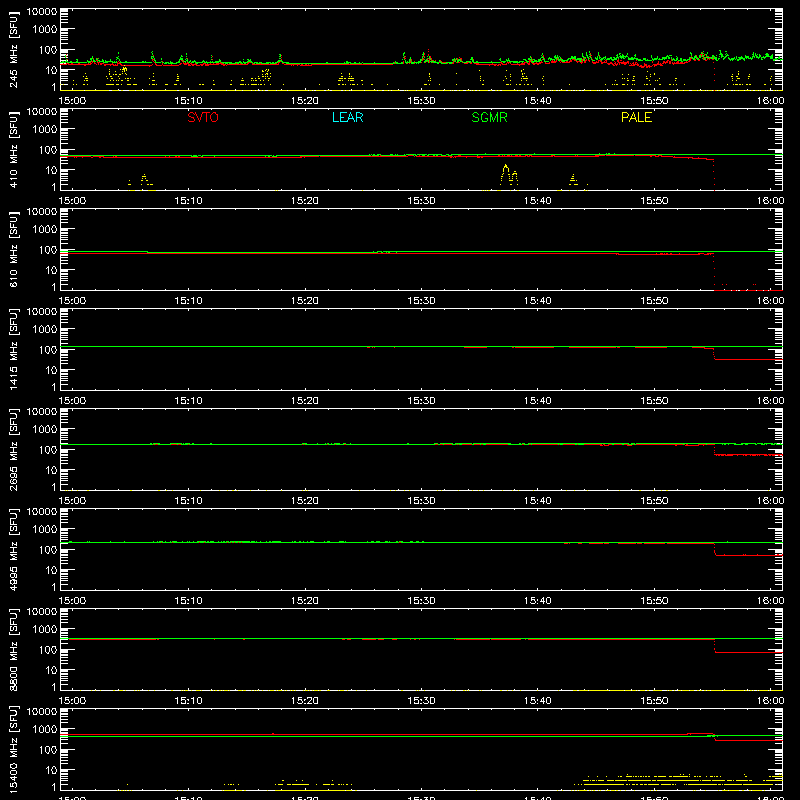Viewport: 800px width, 800px height.
Task: Click 15:30 time label under 1415 MHz panel
Action: (x=421, y=401)
